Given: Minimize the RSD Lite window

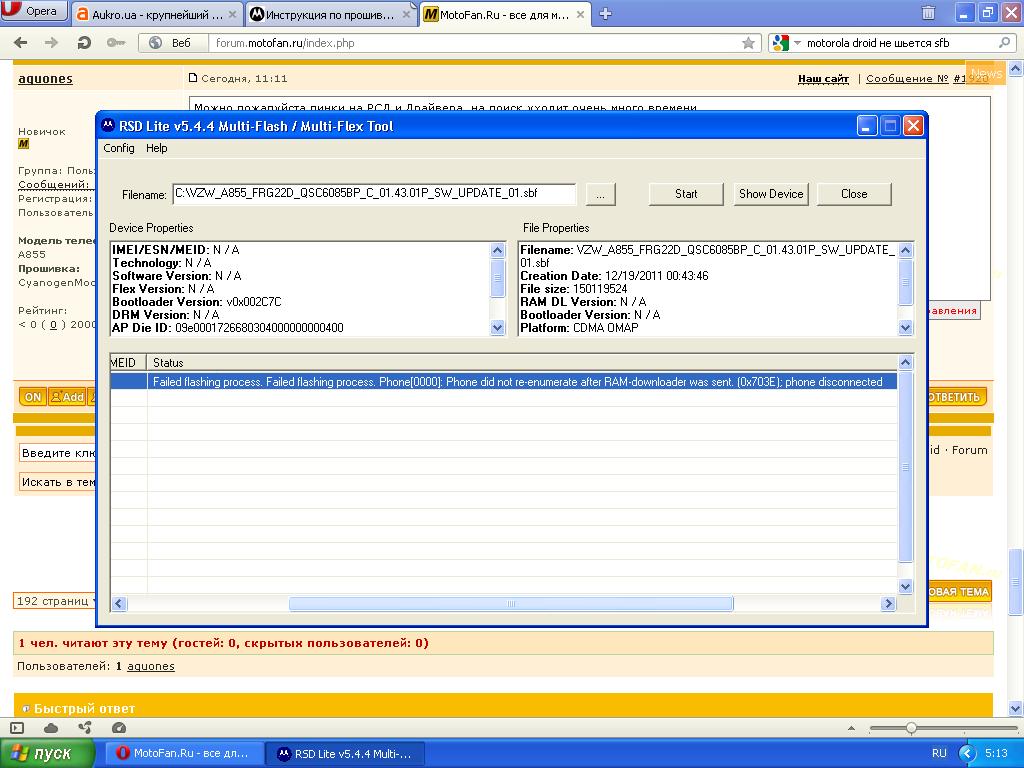Looking at the screenshot, I should coord(867,125).
